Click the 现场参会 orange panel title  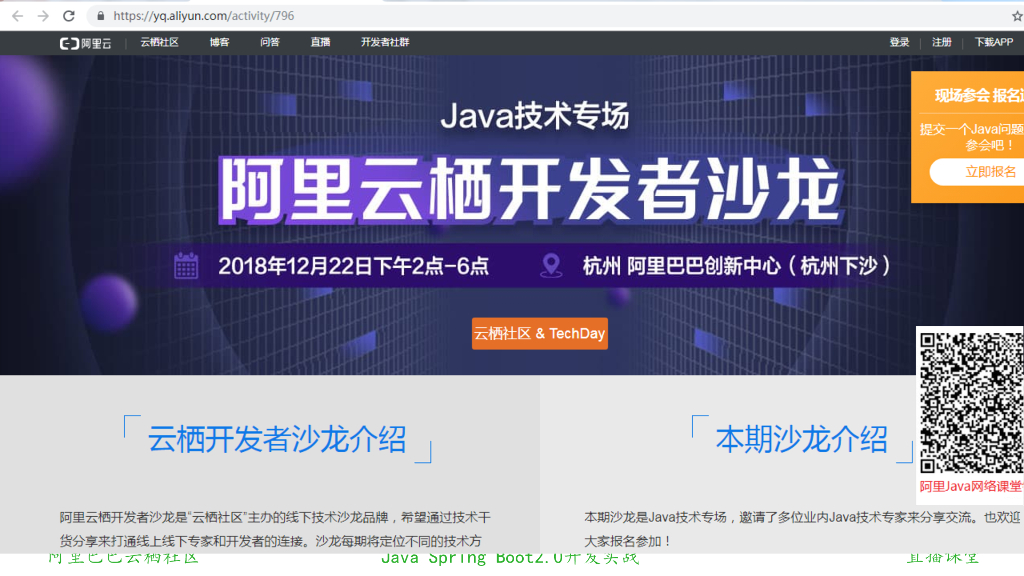coord(978,96)
